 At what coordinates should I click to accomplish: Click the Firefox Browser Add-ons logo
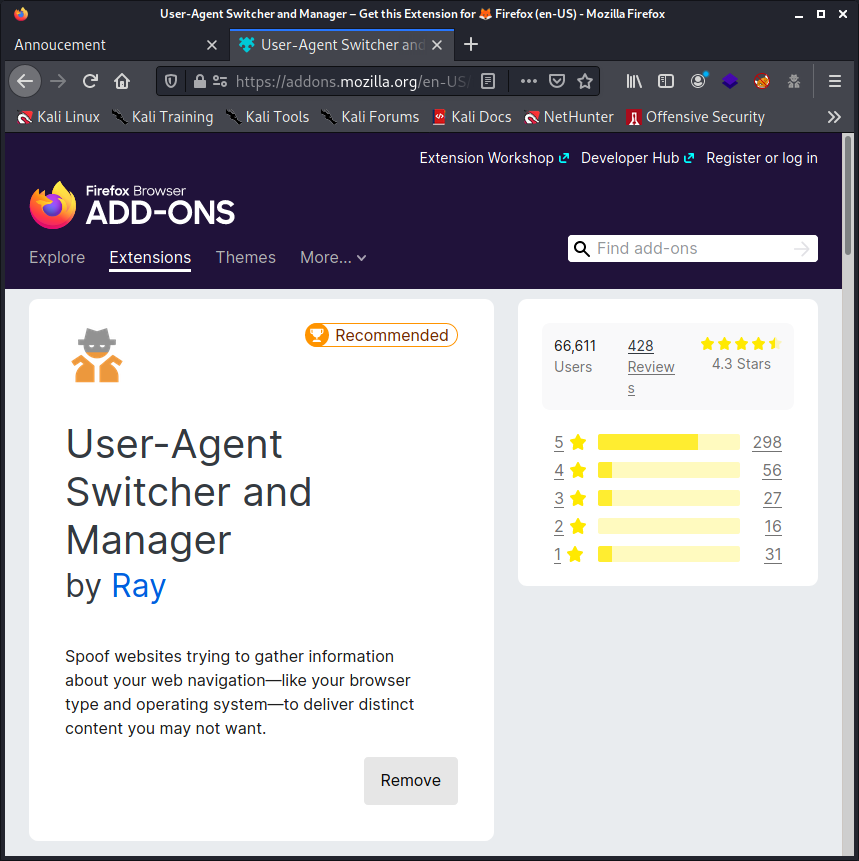pos(132,205)
